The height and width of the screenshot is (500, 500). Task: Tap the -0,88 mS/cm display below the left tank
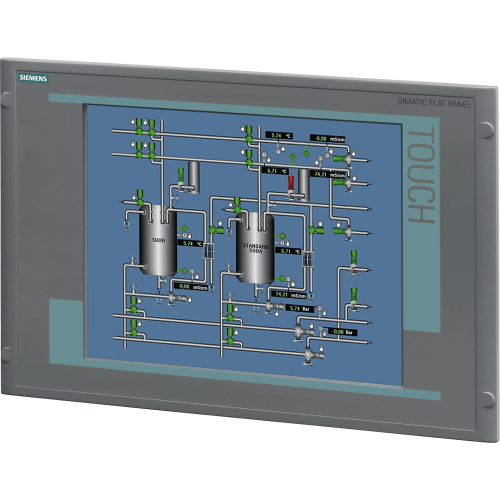point(191,287)
